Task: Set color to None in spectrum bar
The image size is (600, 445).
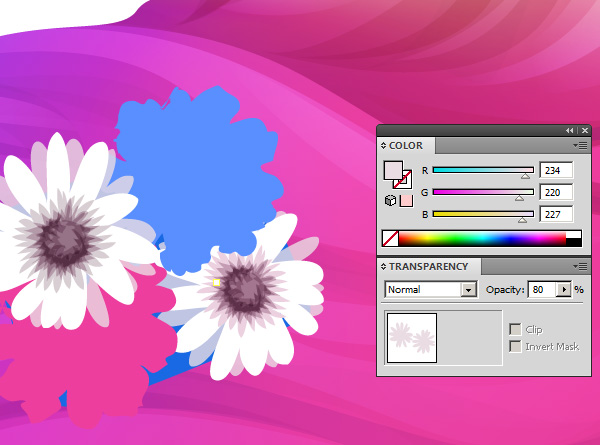Action: point(391,239)
